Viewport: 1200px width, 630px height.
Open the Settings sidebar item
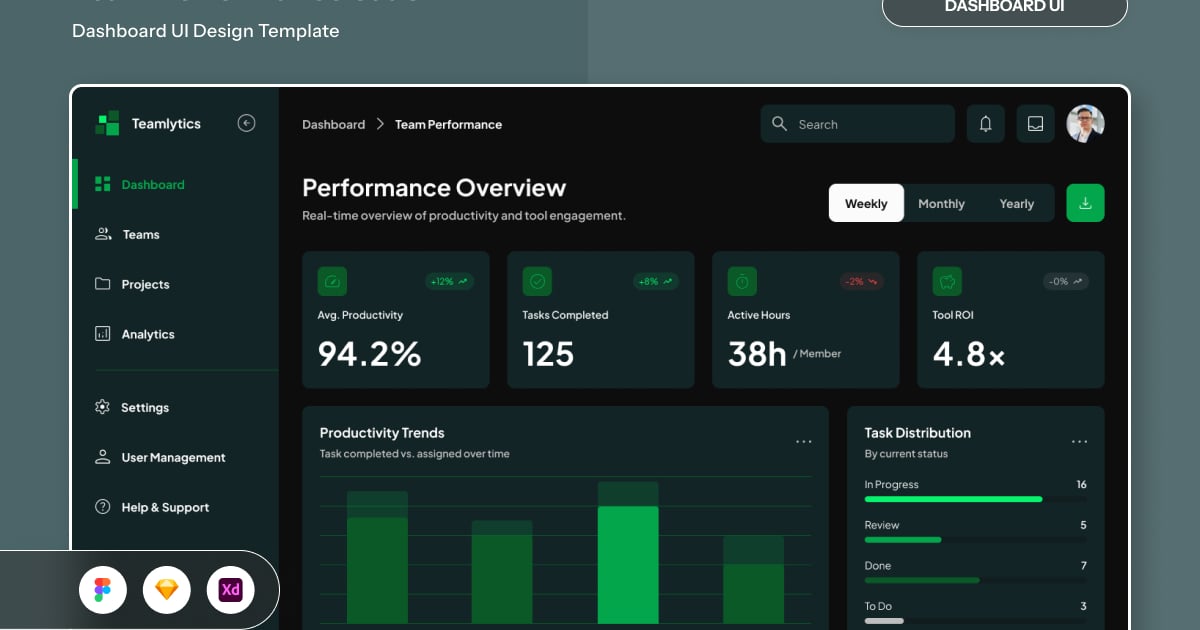(x=144, y=408)
